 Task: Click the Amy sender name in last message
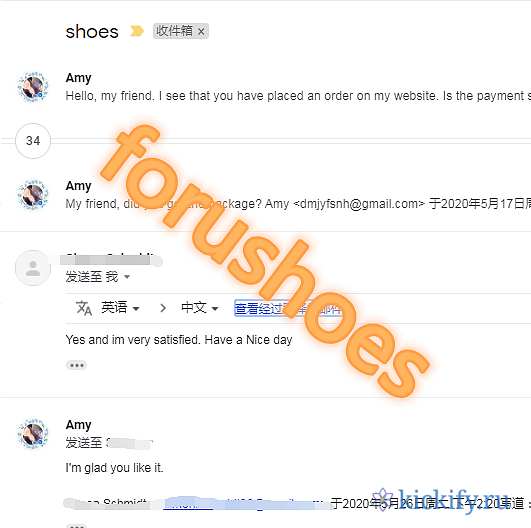(79, 425)
